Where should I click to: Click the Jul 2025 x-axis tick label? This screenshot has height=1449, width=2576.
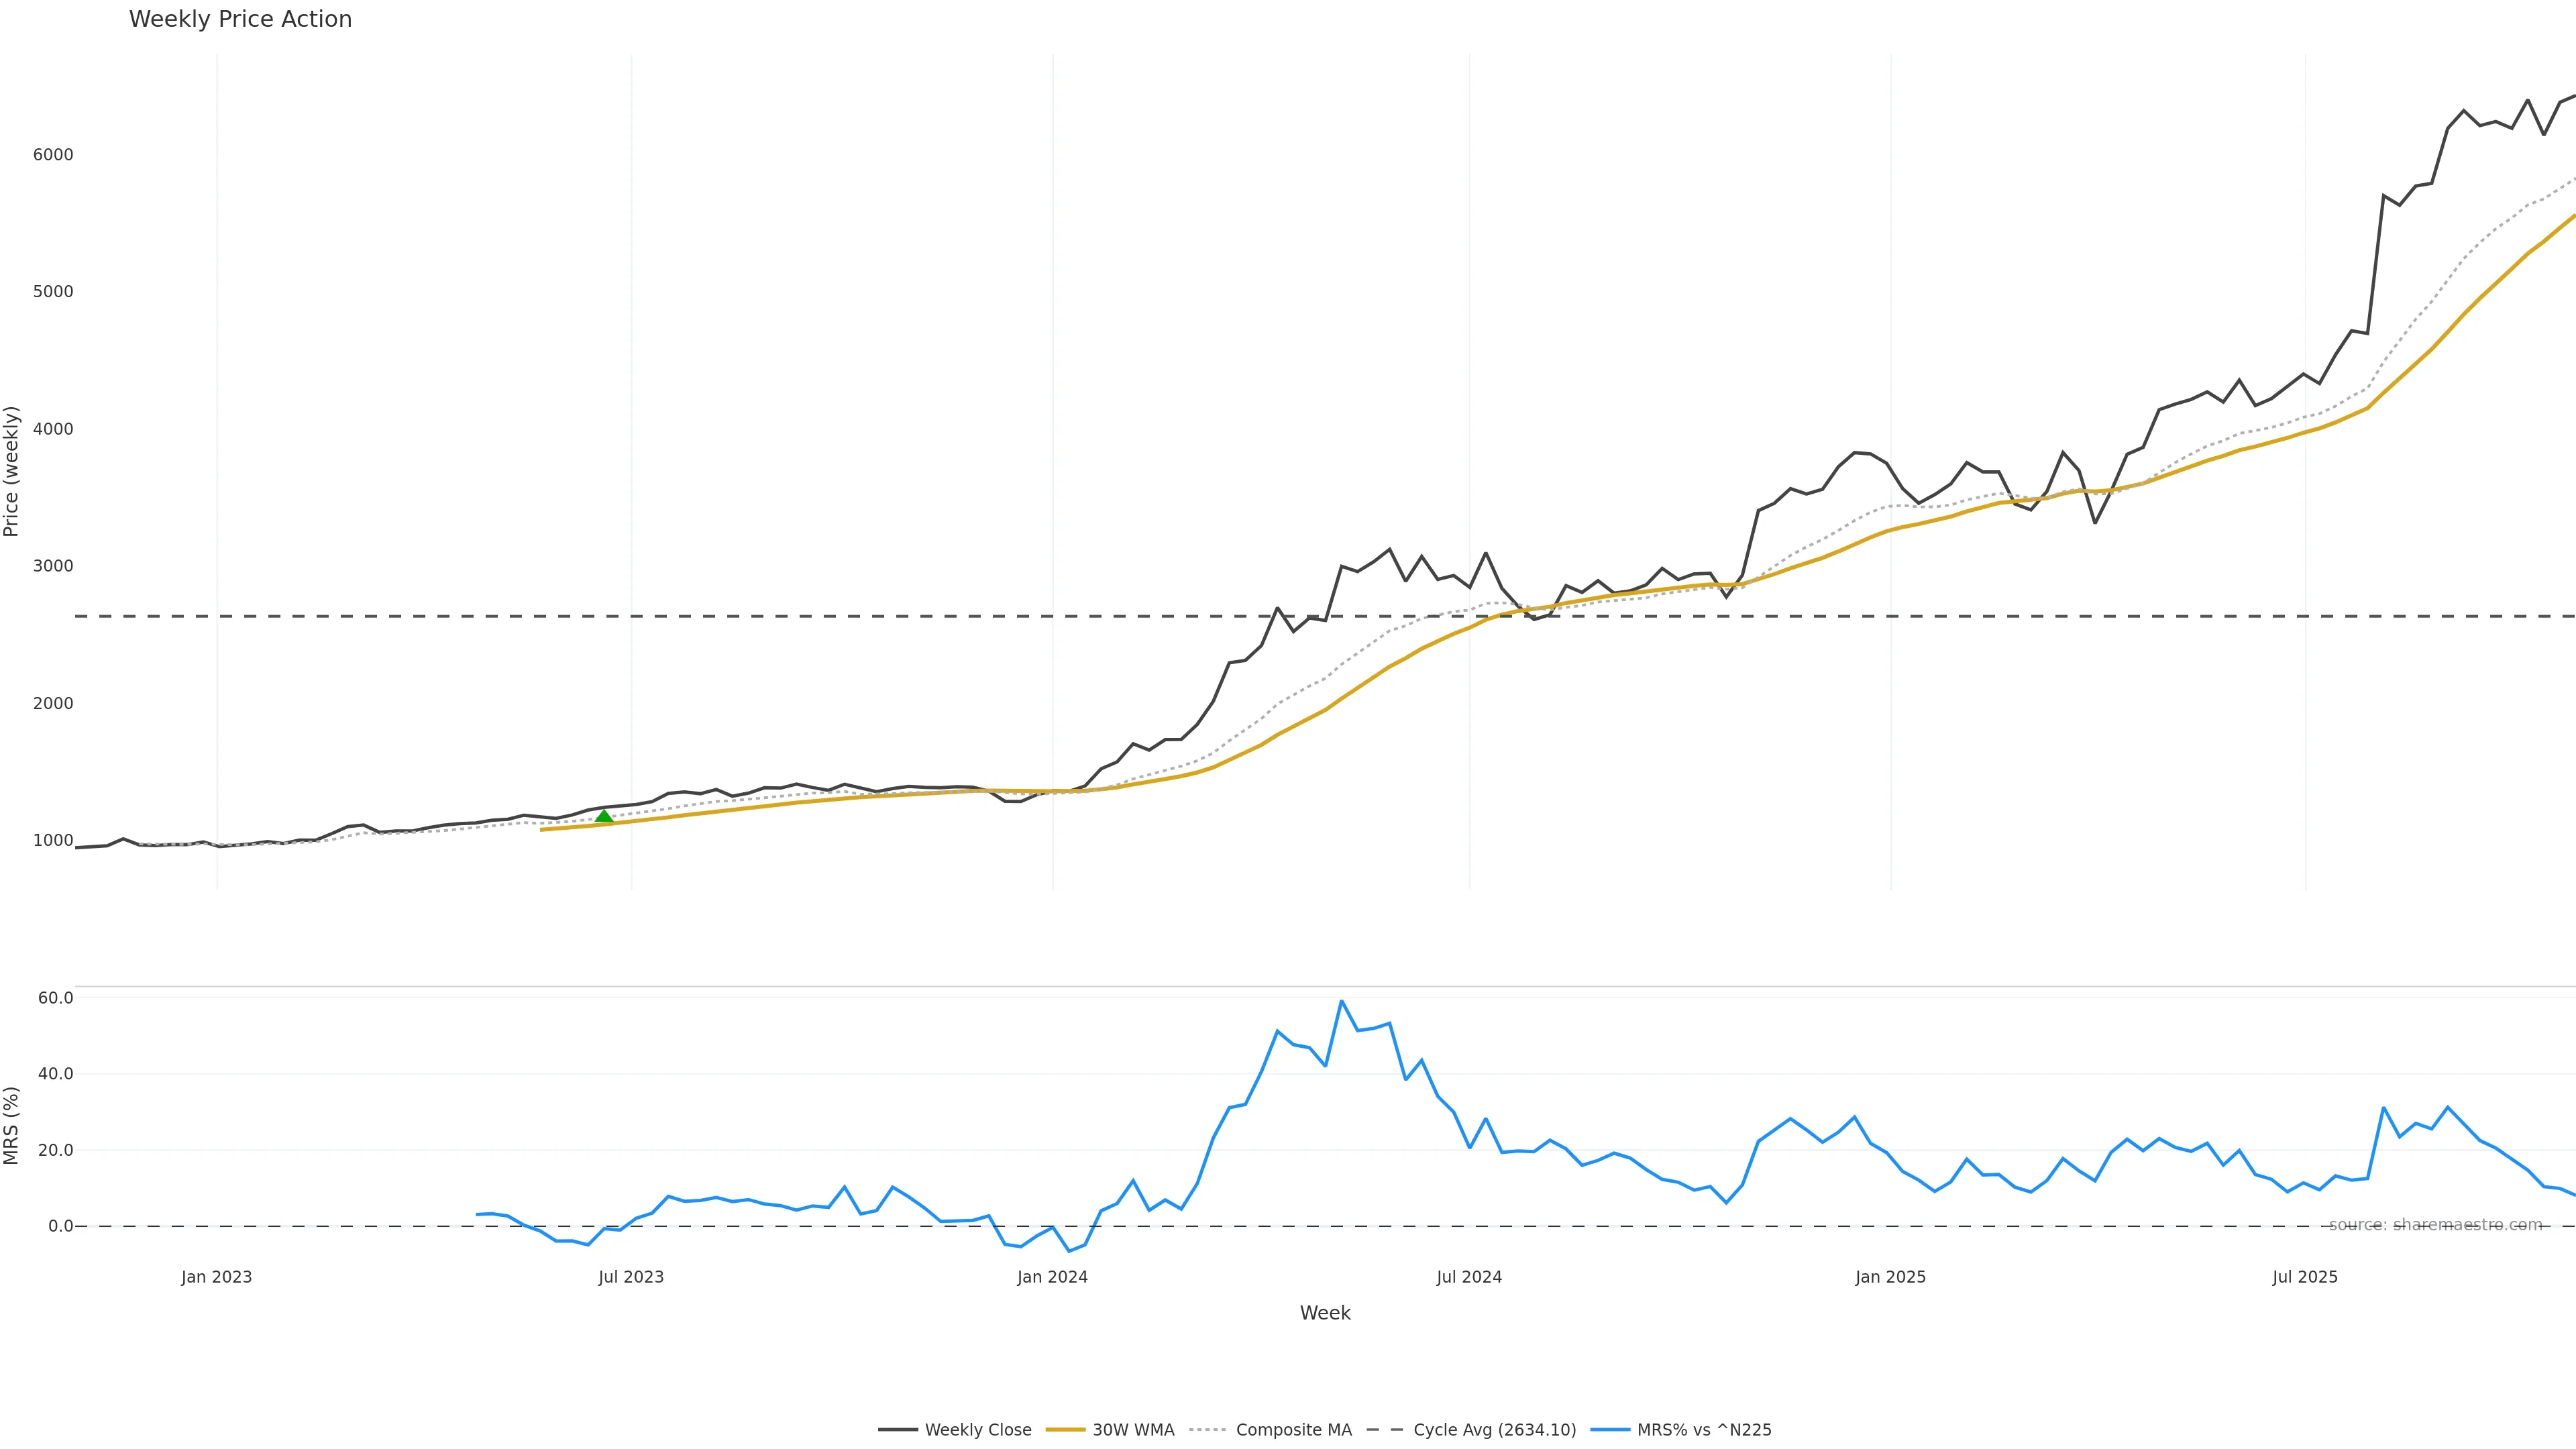[2305, 1277]
